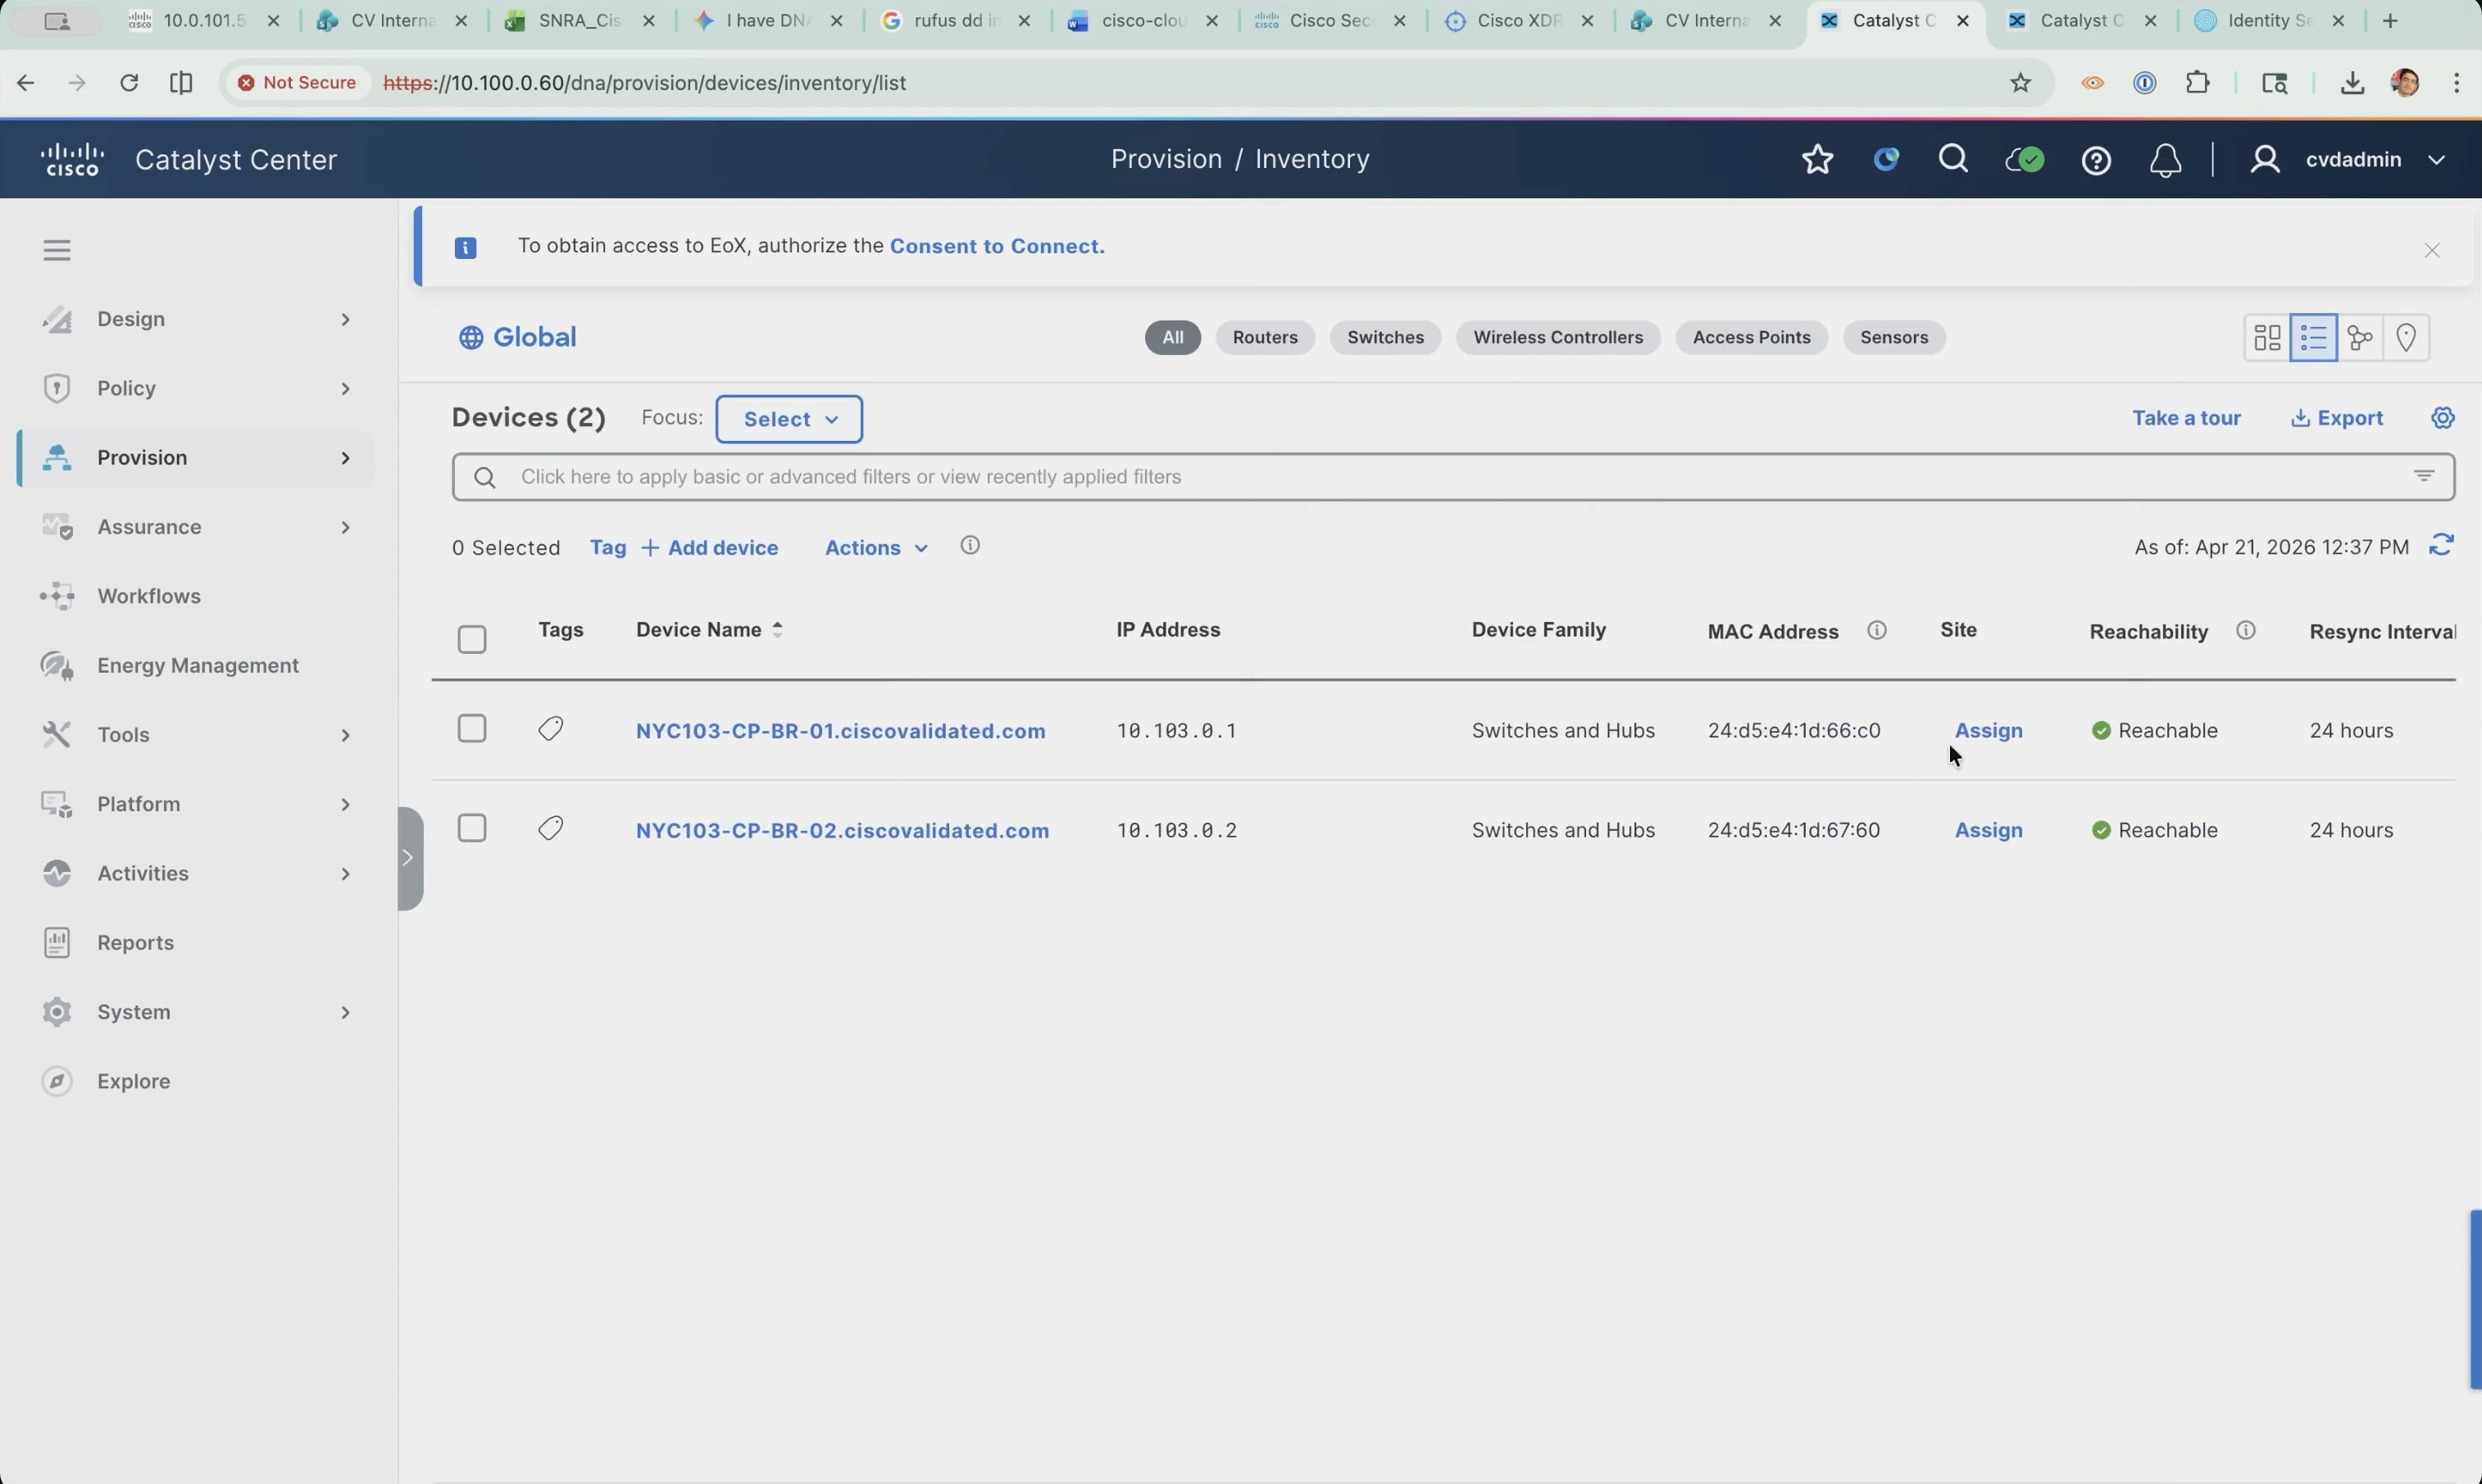The height and width of the screenshot is (1484, 2482).
Task: Click tag icon for NYC103-CP-BR-02 row
Action: point(551,829)
